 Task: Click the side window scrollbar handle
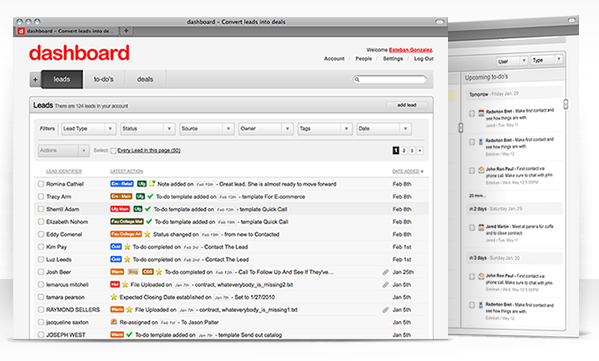(x=566, y=104)
